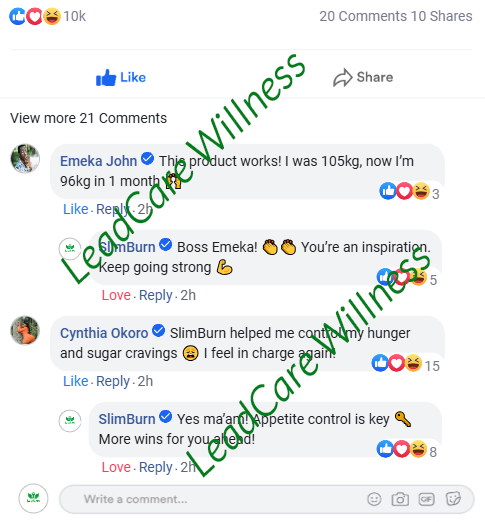View reactions on Cynthia Okoro's comment
The image size is (485, 522).
(x=405, y=364)
